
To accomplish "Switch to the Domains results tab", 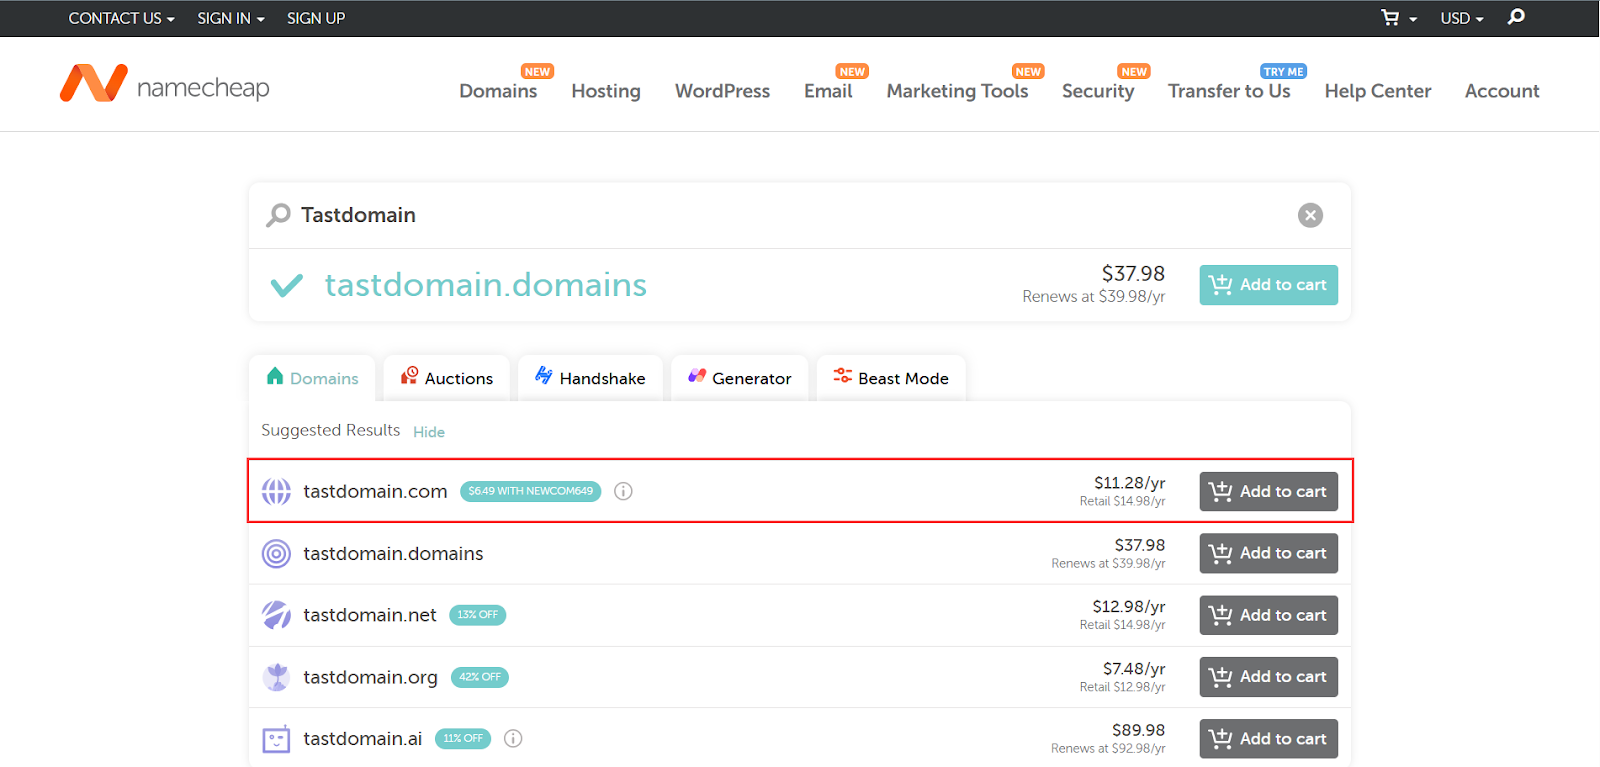I will tap(312, 378).
